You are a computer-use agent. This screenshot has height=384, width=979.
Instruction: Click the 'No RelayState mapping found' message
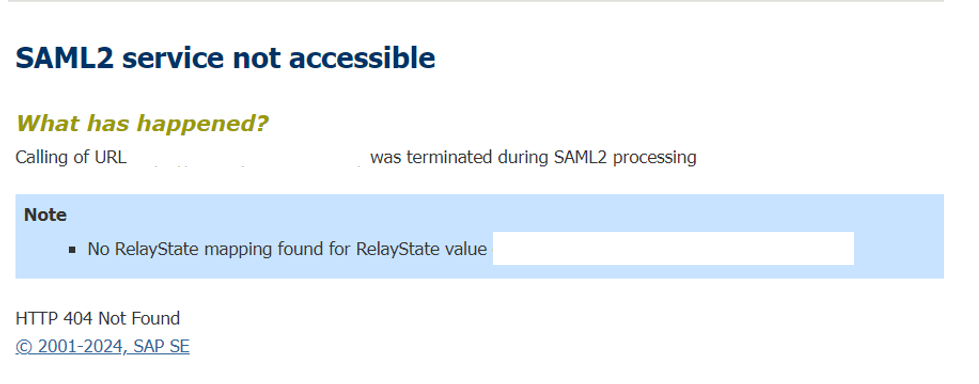287,249
